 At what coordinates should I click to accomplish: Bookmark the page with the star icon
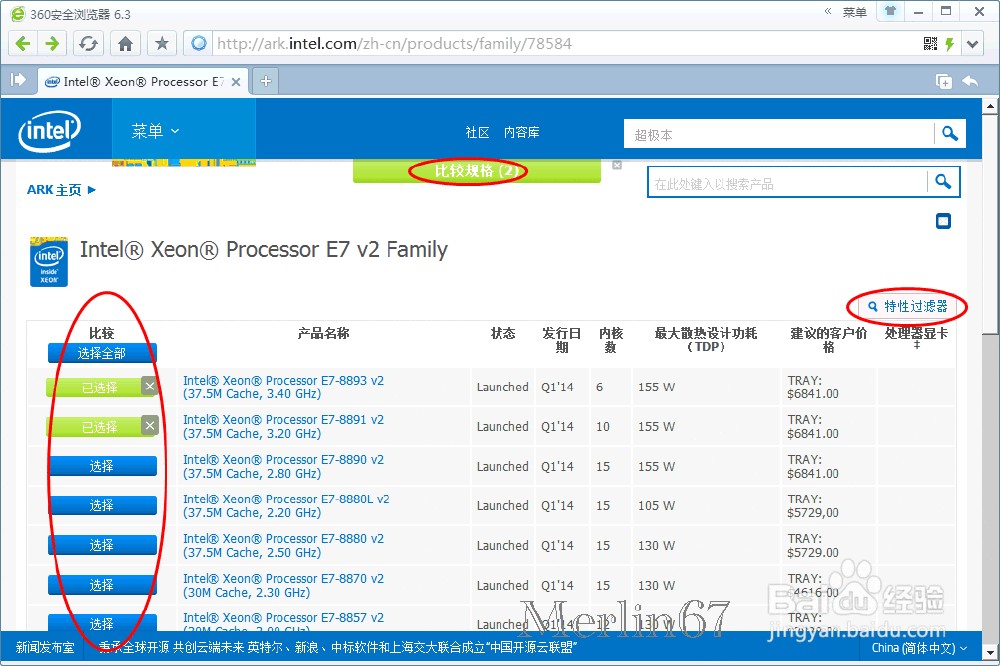[162, 43]
